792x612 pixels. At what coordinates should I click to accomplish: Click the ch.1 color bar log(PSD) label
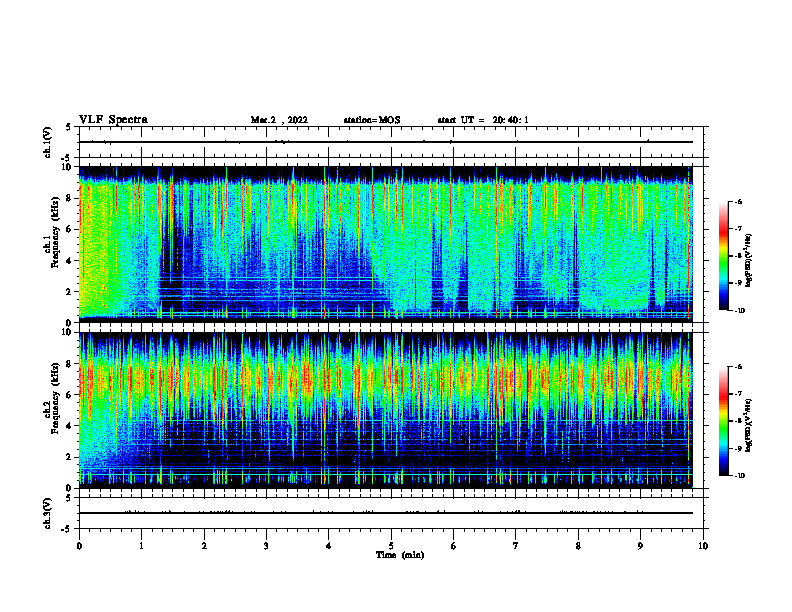[x=748, y=261]
